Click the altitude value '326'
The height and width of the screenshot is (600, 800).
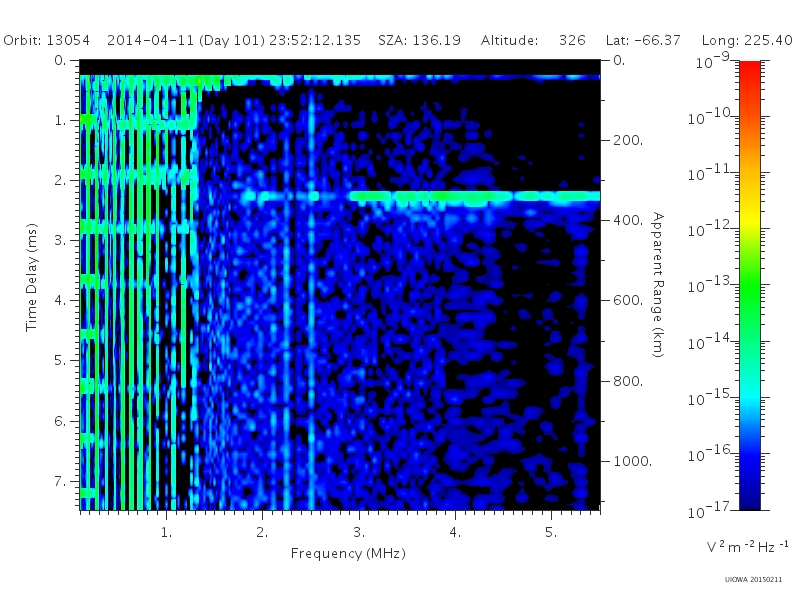(x=572, y=40)
